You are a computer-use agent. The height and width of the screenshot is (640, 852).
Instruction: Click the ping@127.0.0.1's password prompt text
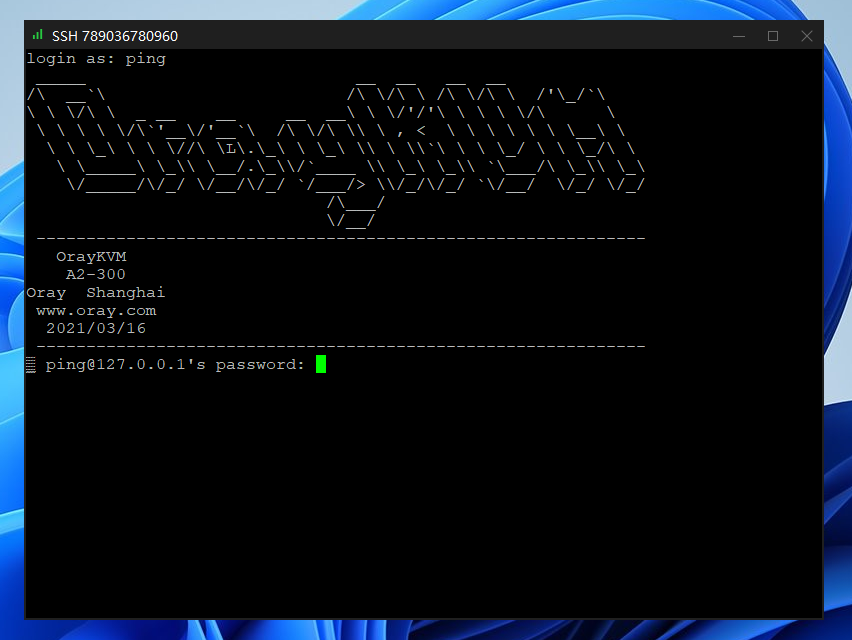click(x=175, y=365)
